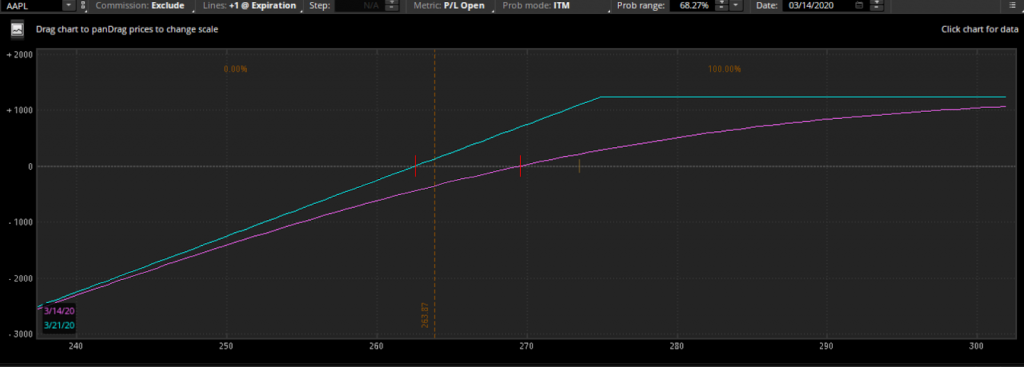Click the red breakeven marker on magenta line
The height and width of the screenshot is (367, 1024).
pos(520,166)
